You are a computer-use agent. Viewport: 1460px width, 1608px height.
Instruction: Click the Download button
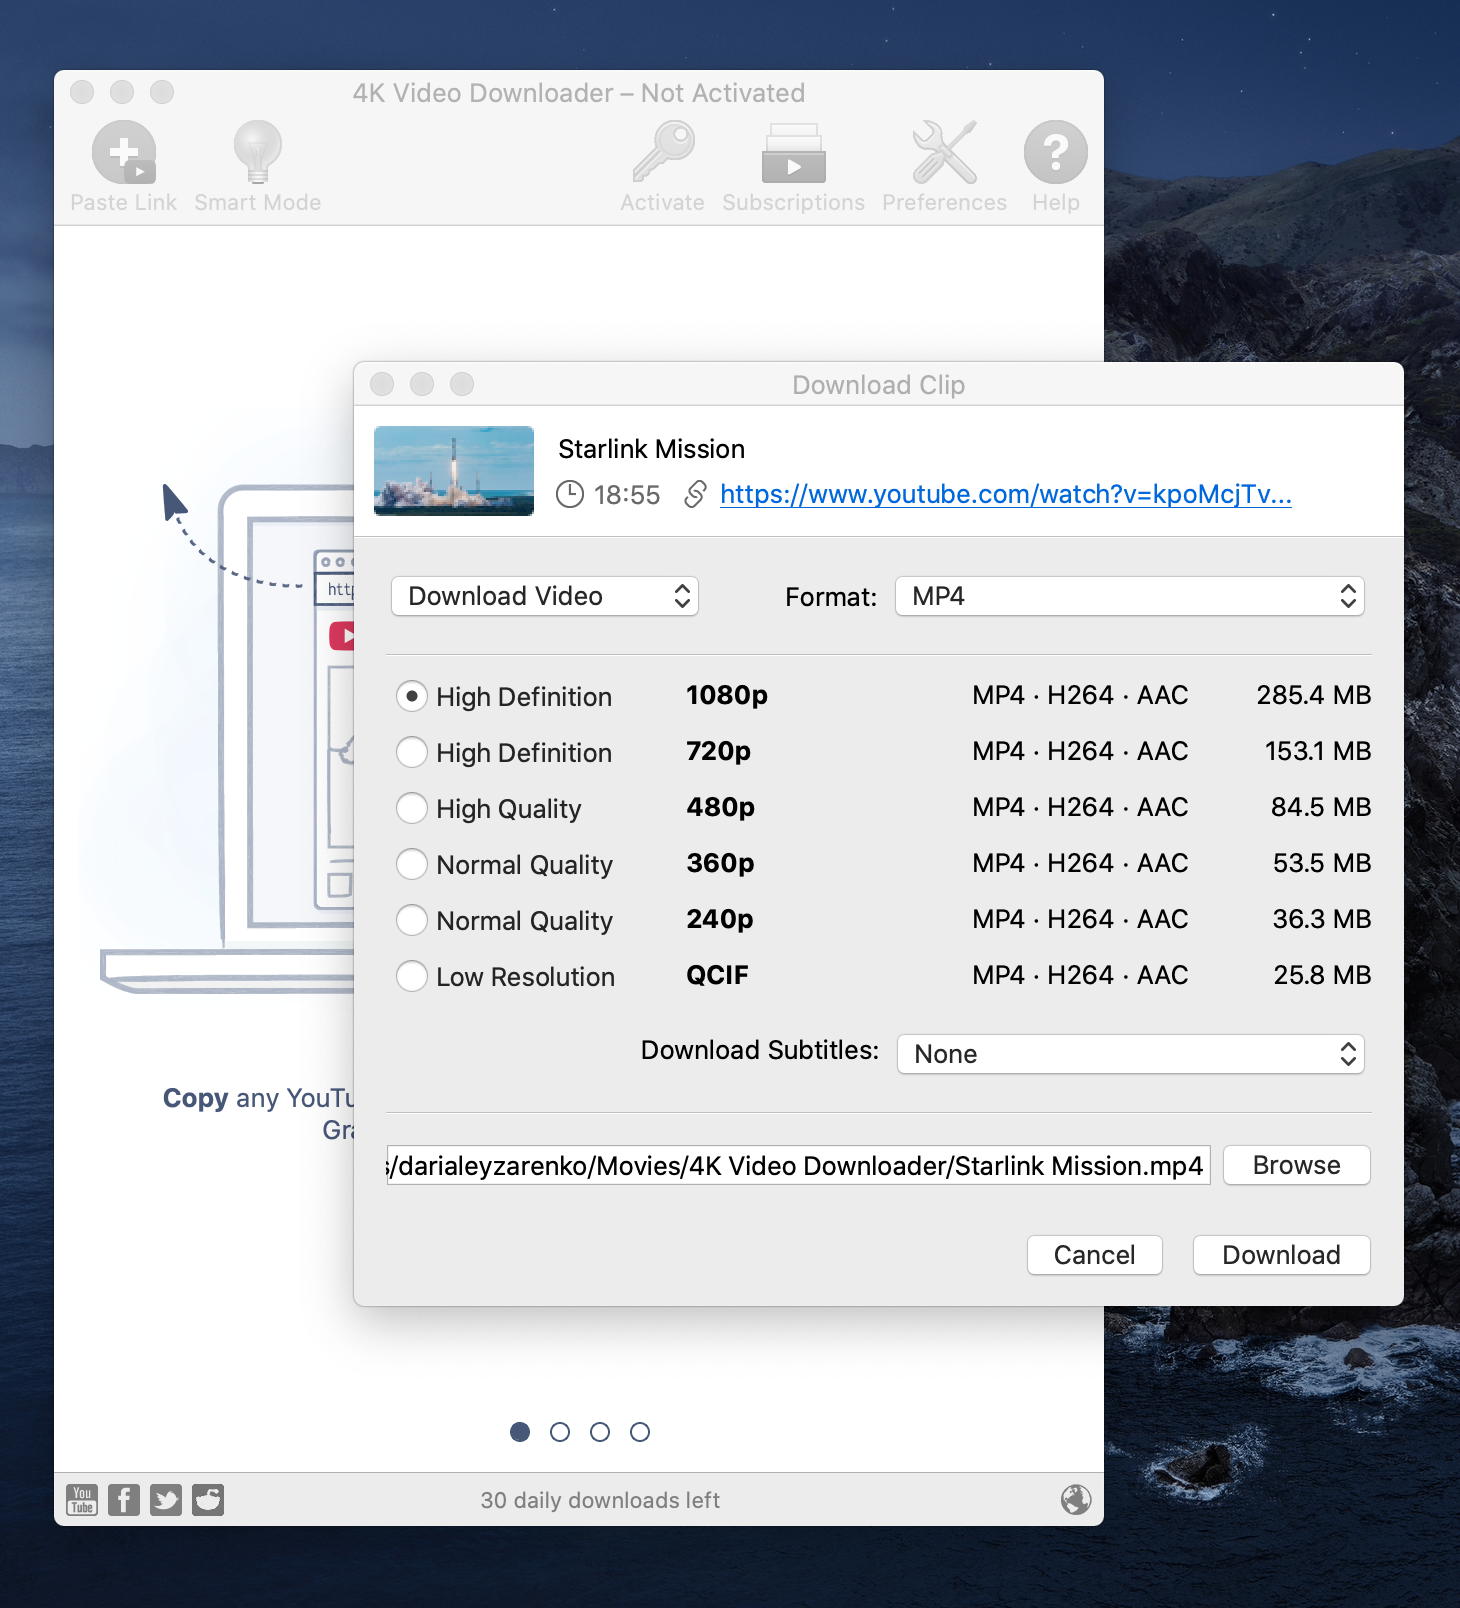[1282, 1255]
